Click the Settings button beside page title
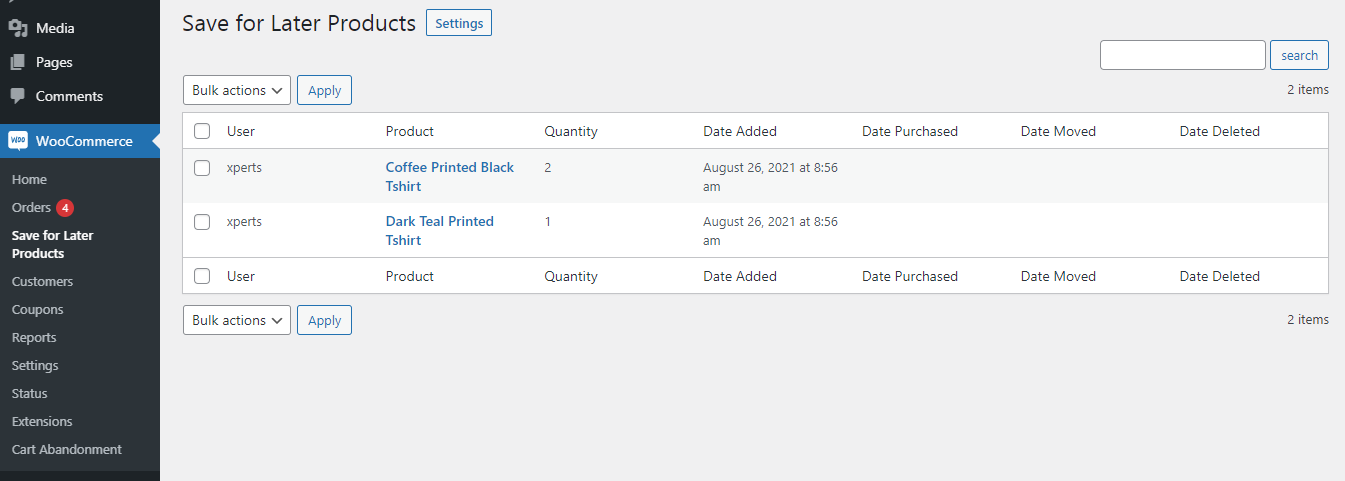Viewport: 1345px width, 481px height. click(459, 23)
